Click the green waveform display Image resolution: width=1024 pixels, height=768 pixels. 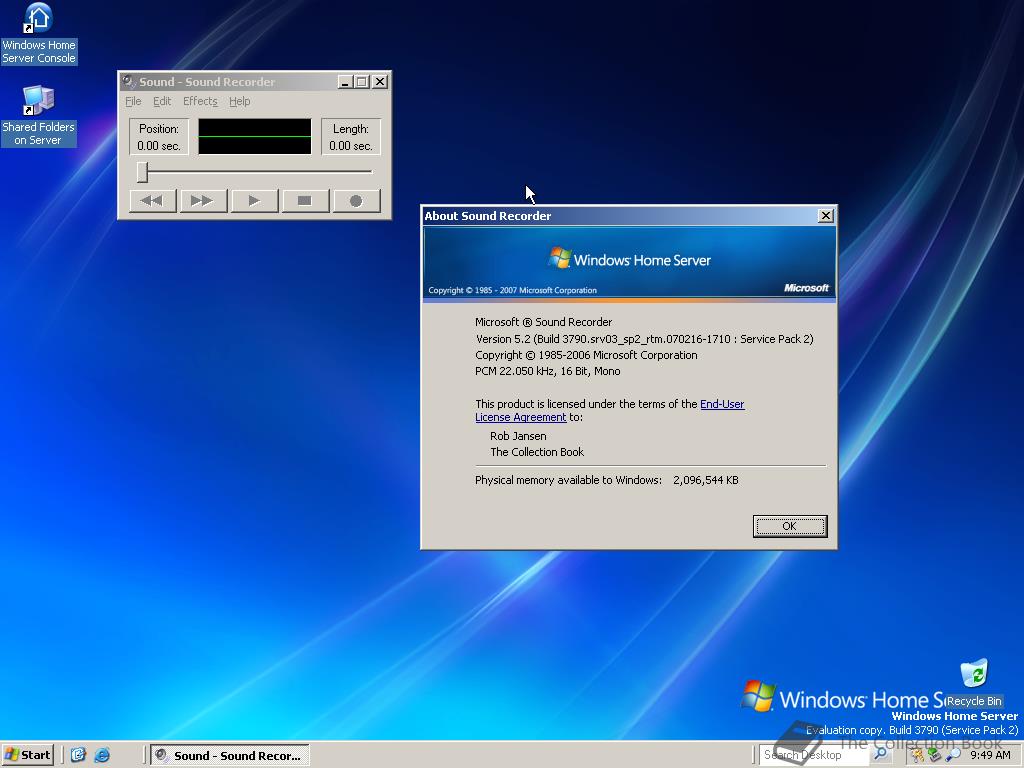tap(255, 136)
